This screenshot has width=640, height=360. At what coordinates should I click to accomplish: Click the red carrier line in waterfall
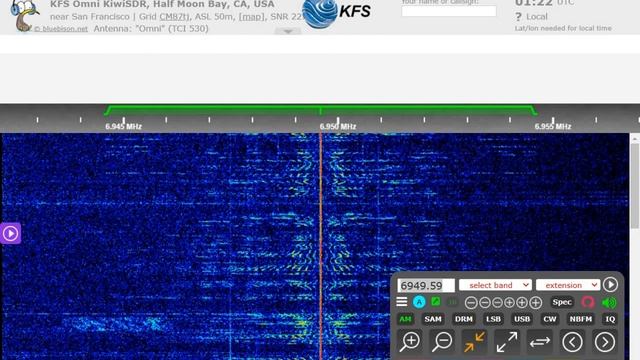(x=321, y=245)
